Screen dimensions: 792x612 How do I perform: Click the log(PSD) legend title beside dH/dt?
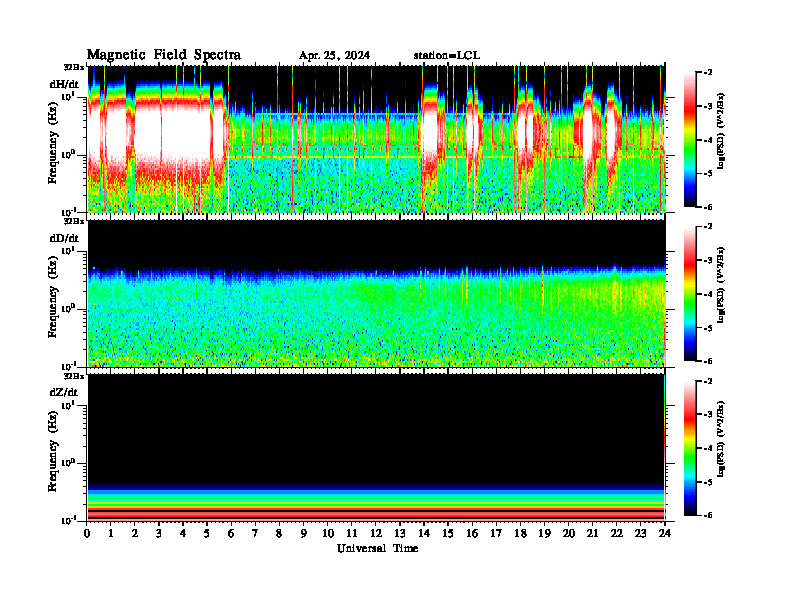[x=721, y=131]
